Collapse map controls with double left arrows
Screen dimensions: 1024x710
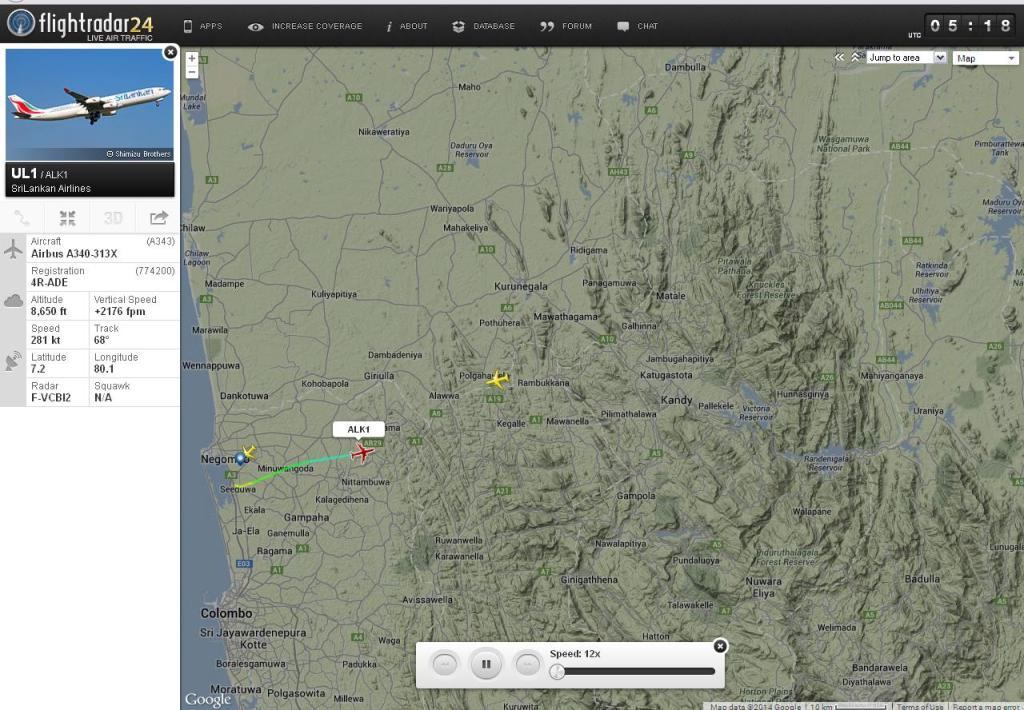(x=839, y=57)
